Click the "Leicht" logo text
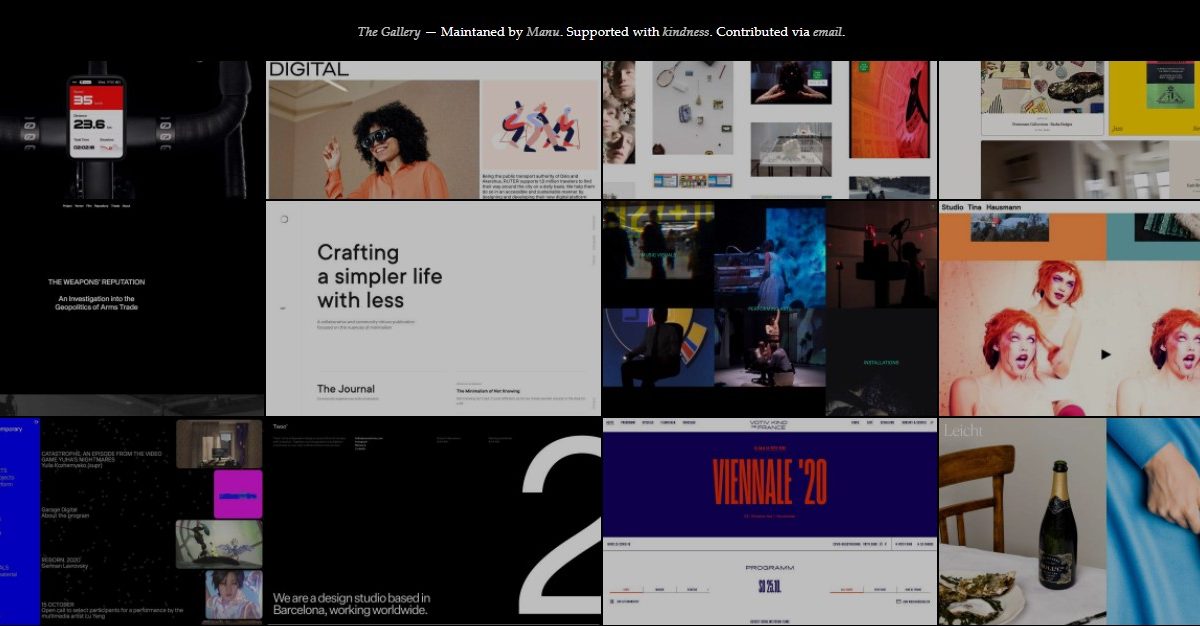1200x626 pixels. tap(963, 430)
